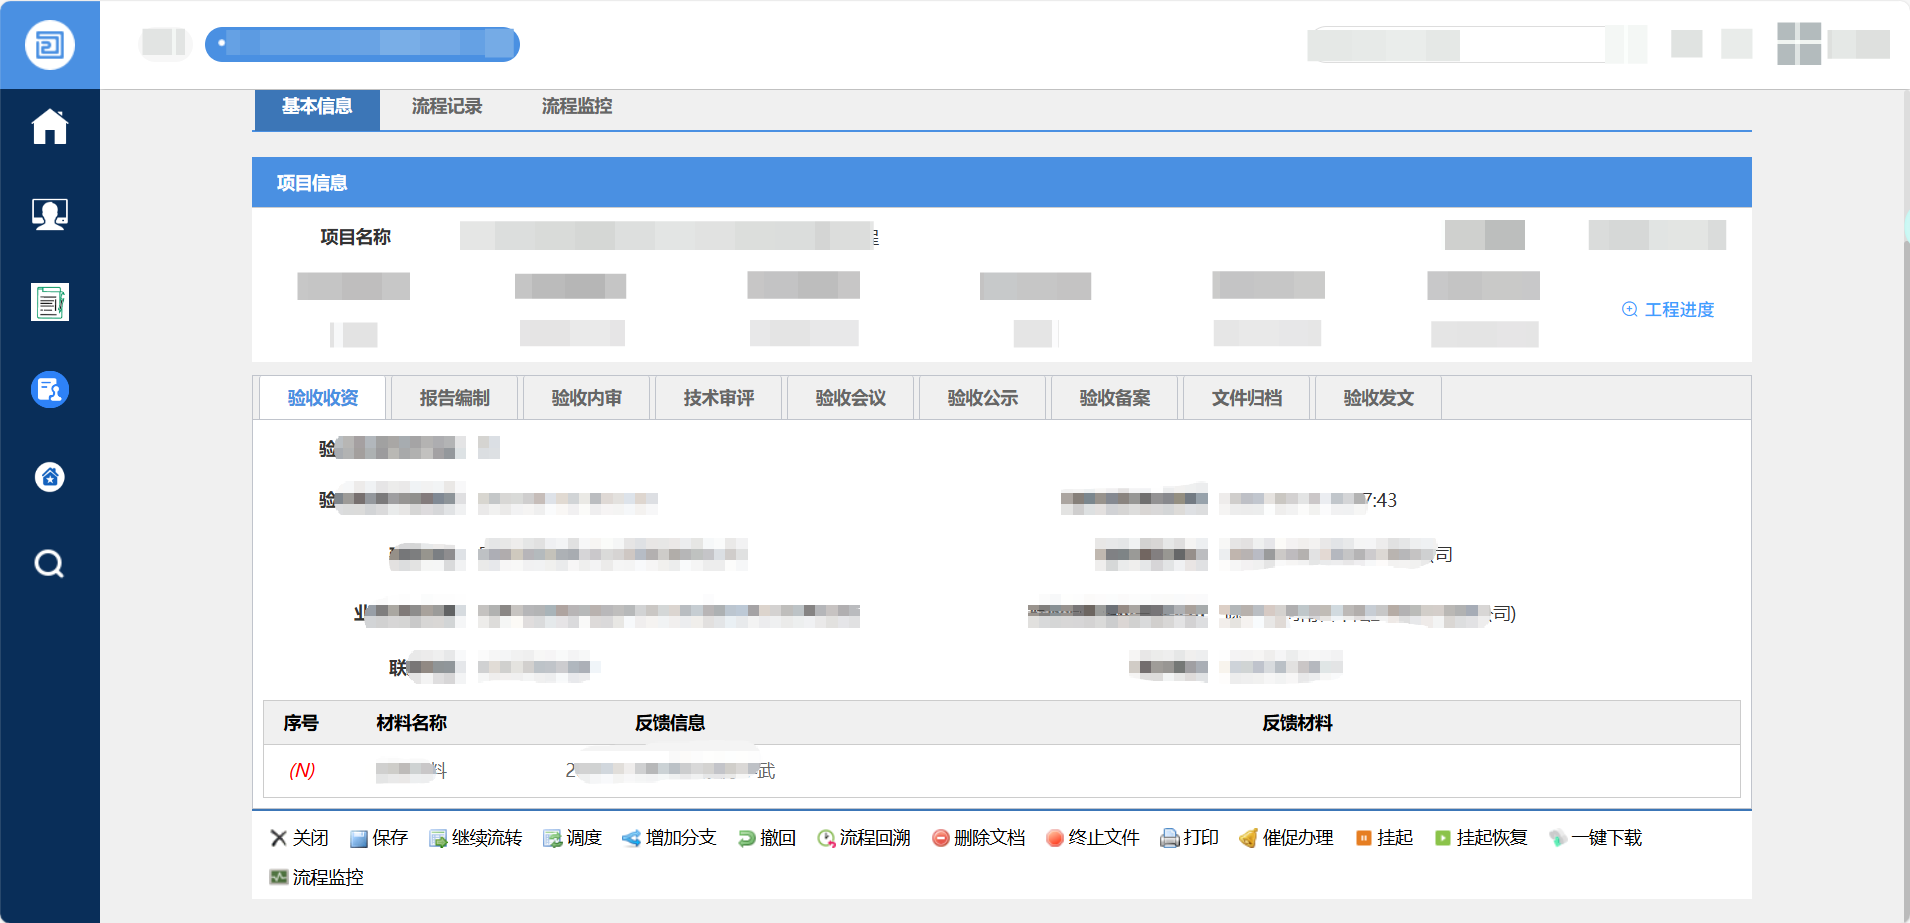The width and height of the screenshot is (1910, 923).
Task: Click the documents icon in the sidebar
Action: click(x=49, y=301)
